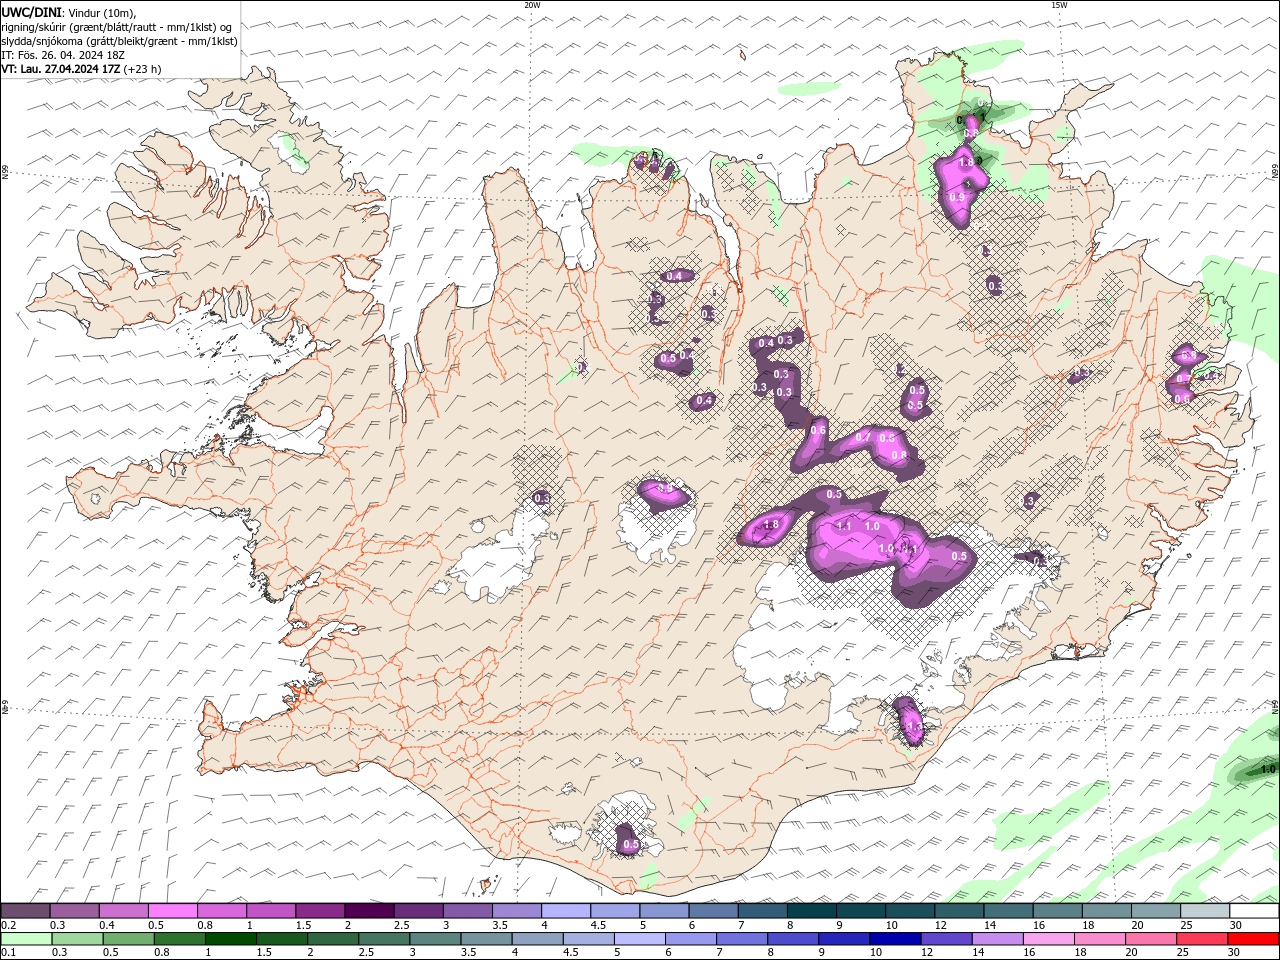The height and width of the screenshot is (960, 1280).
Task: Pick the upper-row swatch labeled 20
Action: click(x=1155, y=911)
